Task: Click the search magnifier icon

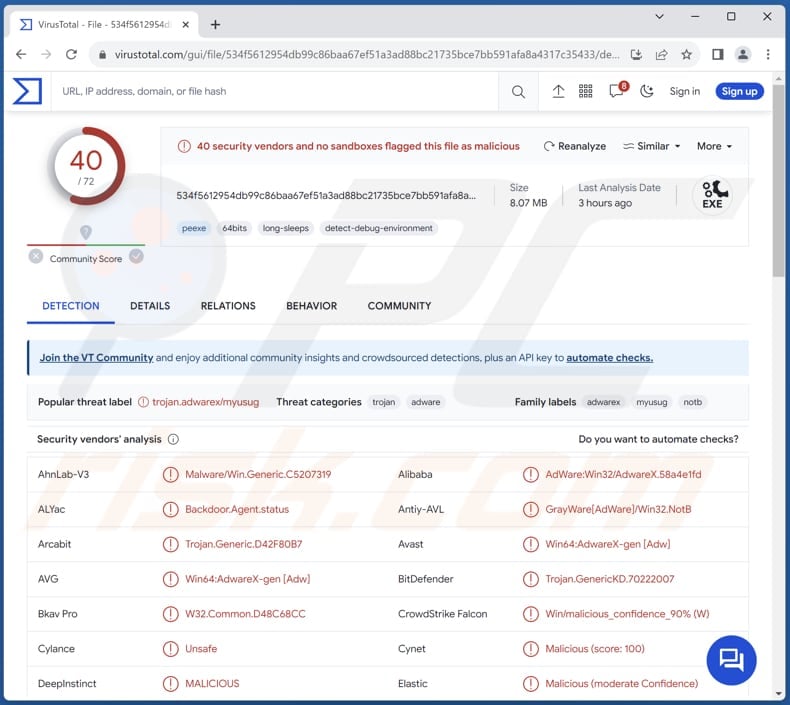Action: 518,92
